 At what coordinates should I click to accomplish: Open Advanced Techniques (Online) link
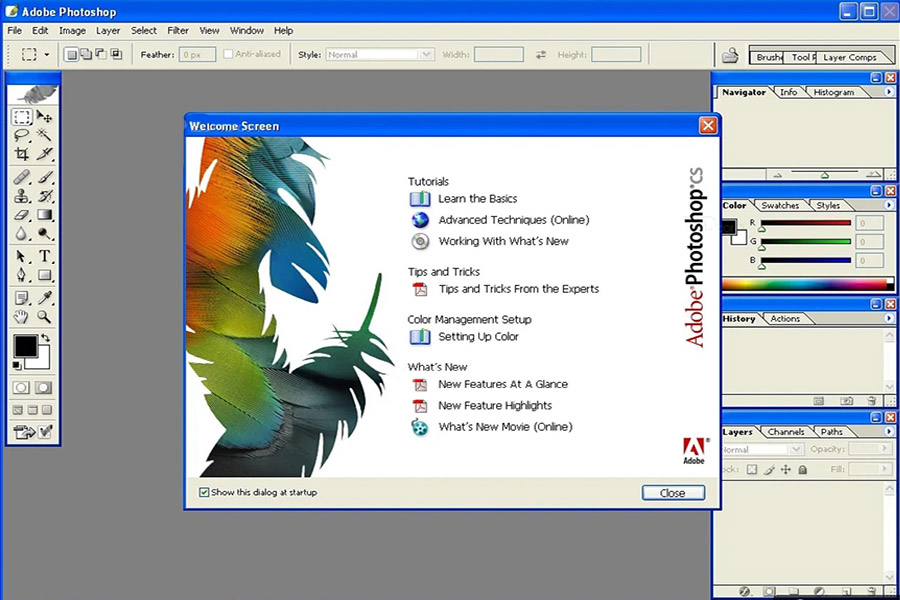click(x=514, y=220)
